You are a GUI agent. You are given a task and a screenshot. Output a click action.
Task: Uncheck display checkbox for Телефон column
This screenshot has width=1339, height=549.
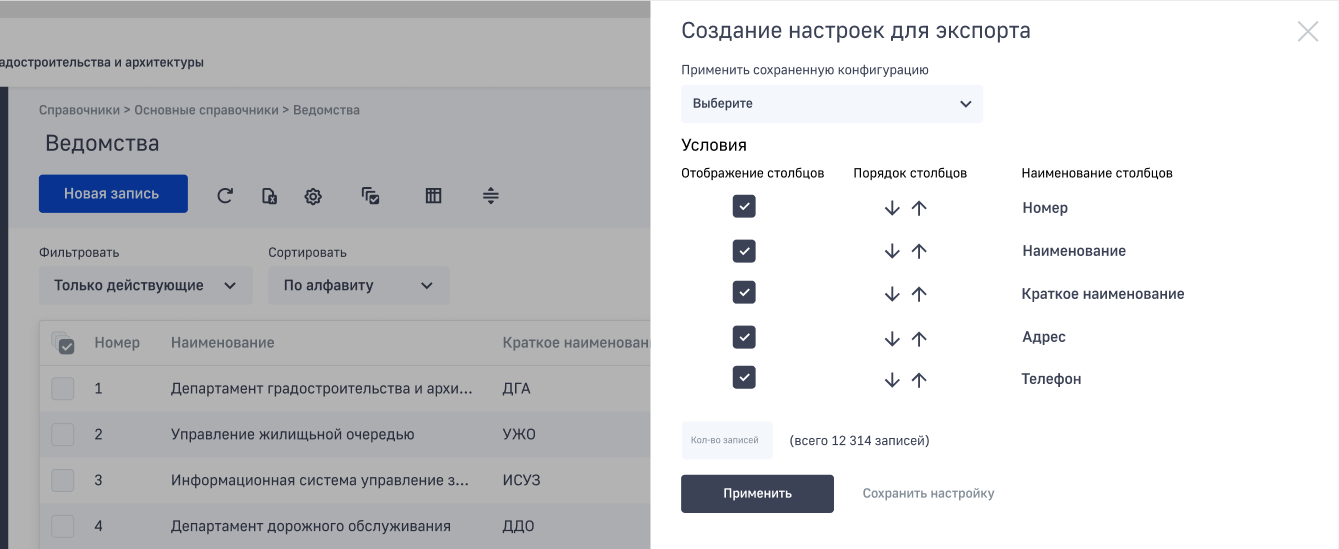(x=744, y=377)
